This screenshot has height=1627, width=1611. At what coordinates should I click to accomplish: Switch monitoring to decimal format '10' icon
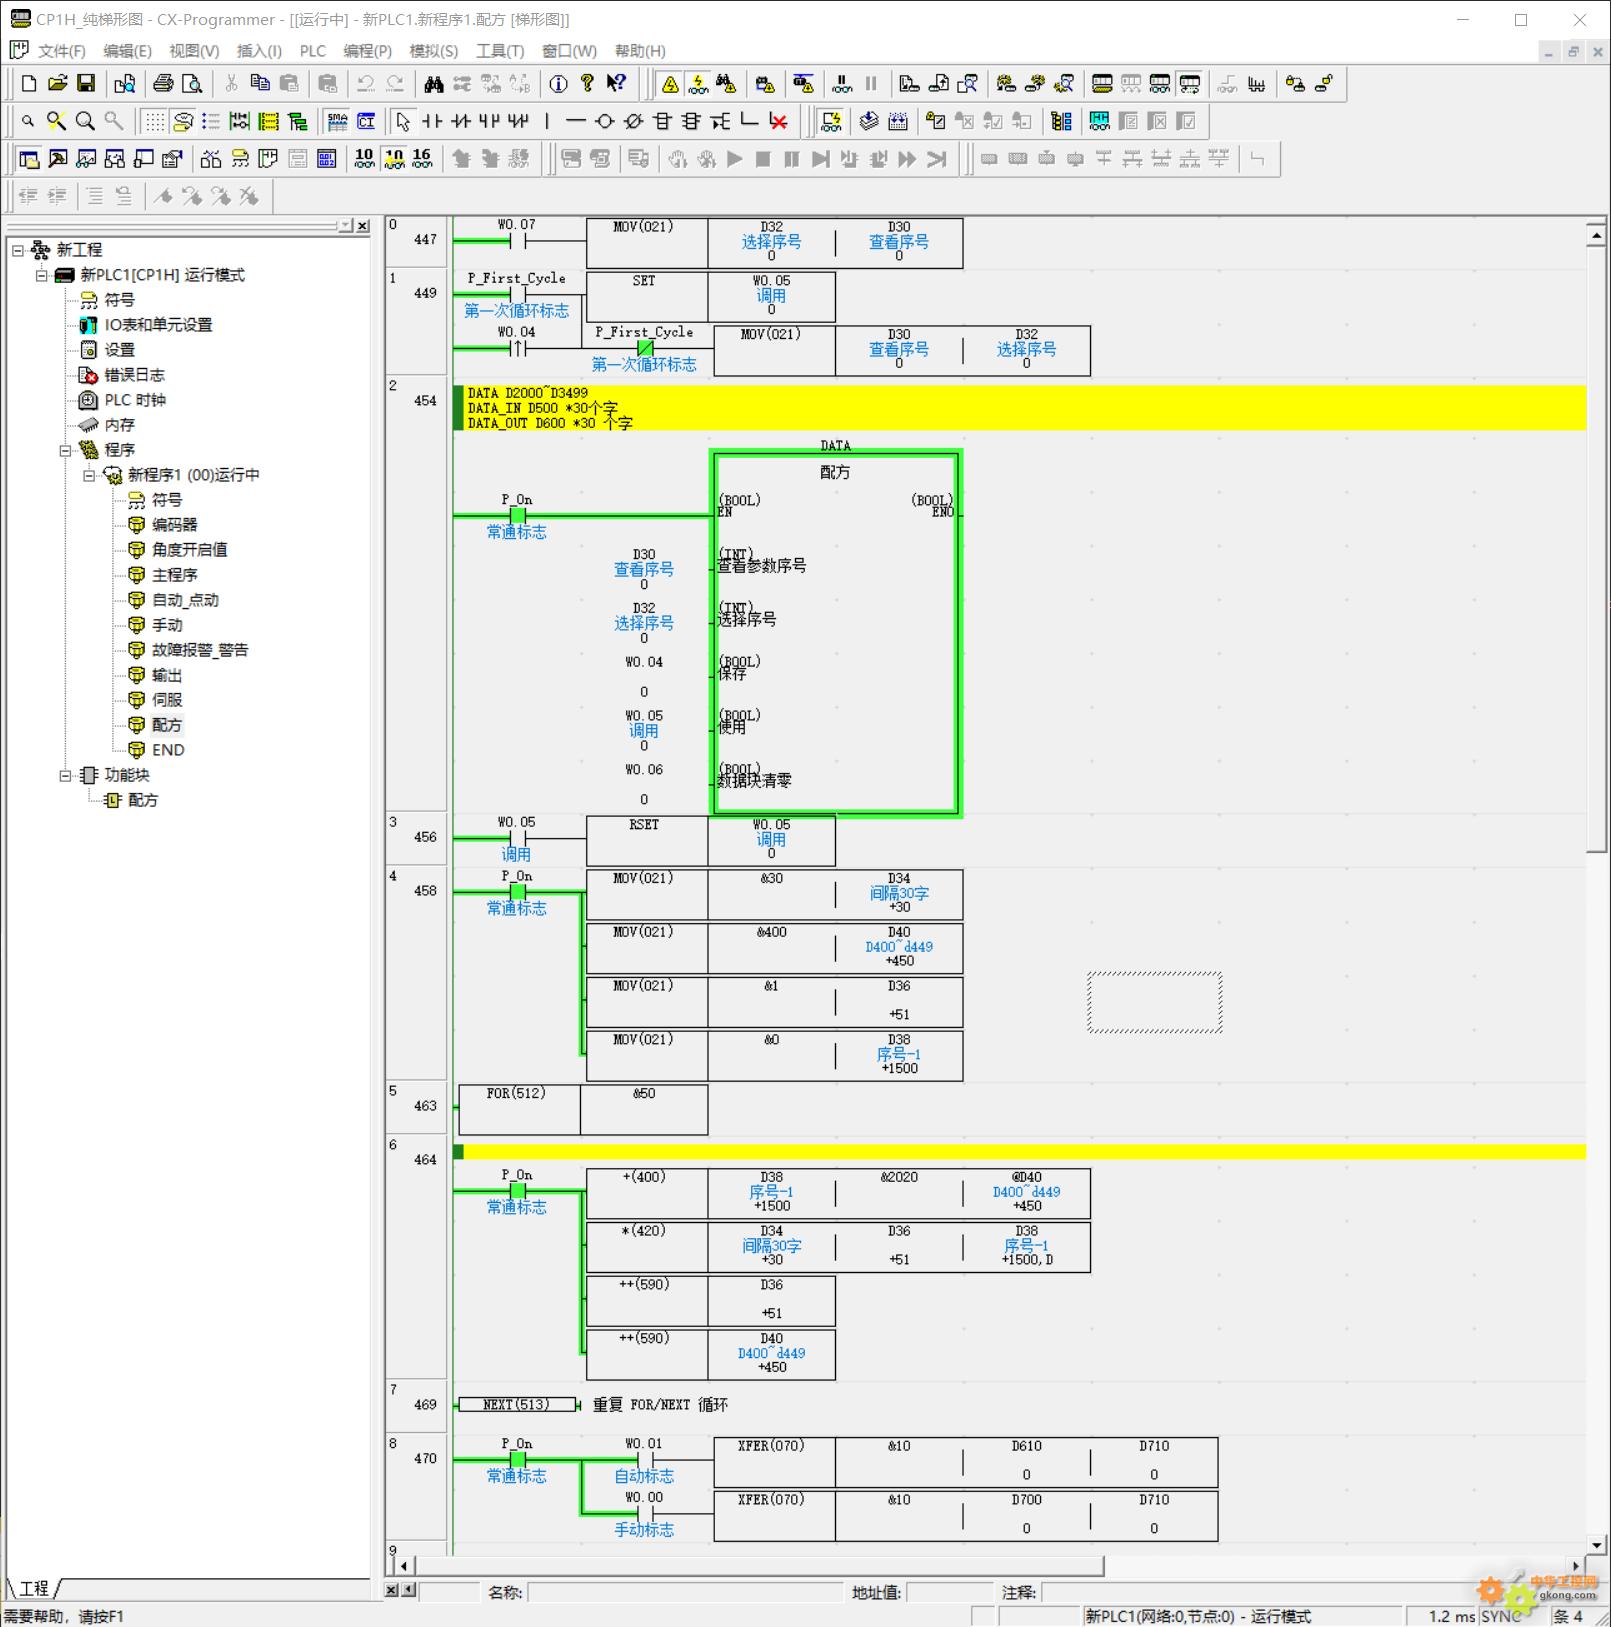(364, 159)
